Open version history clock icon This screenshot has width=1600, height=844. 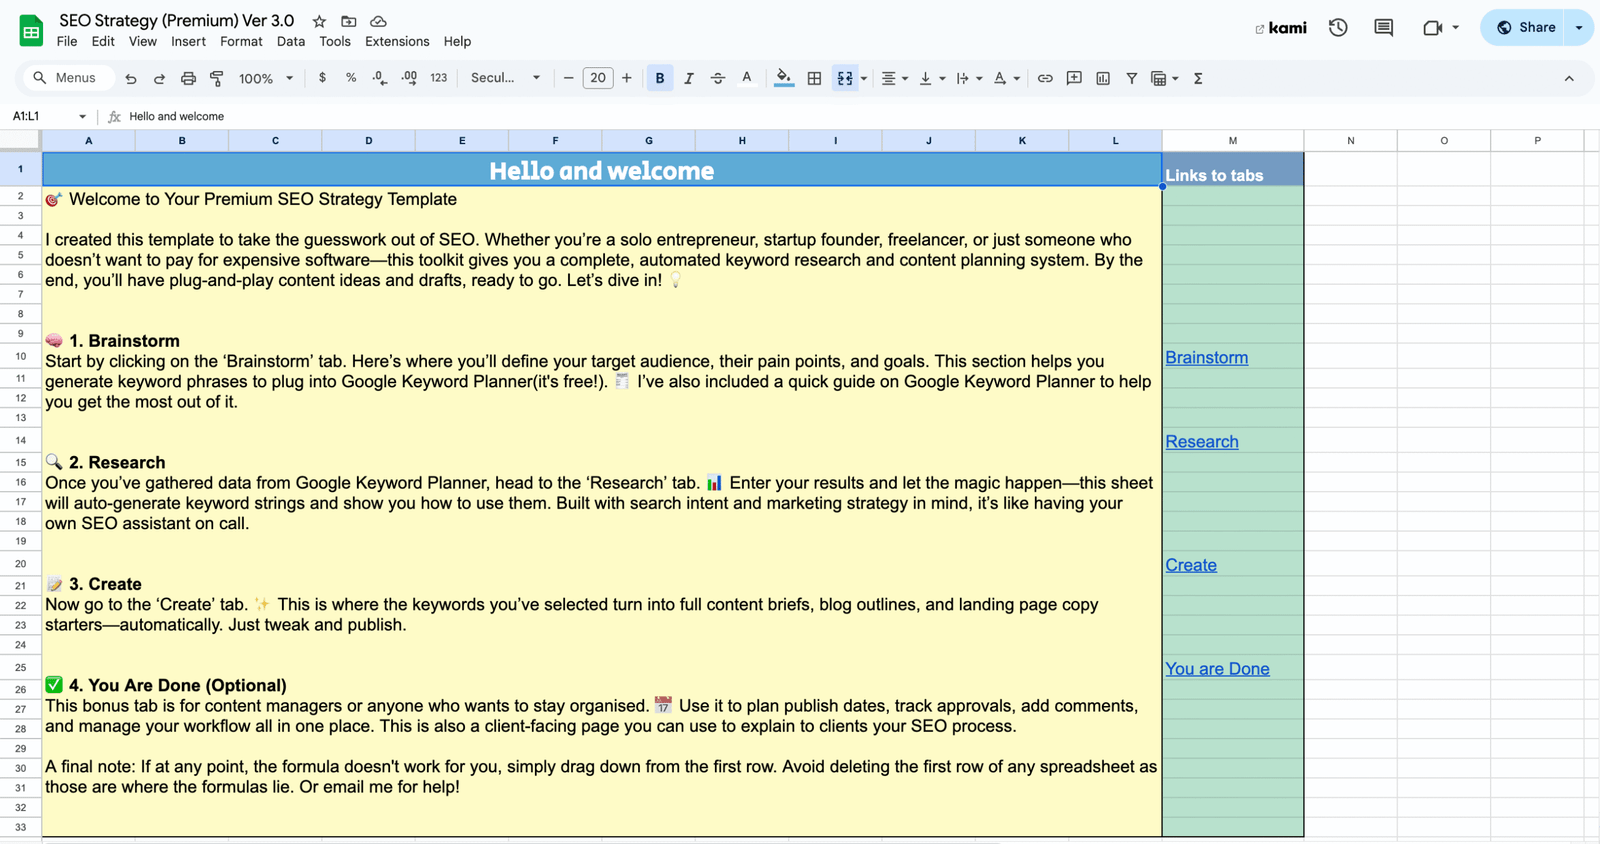point(1338,28)
